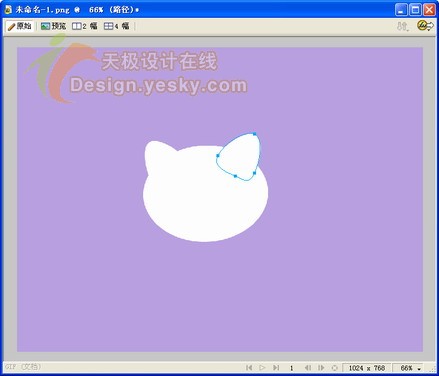Select the bottom anchor point of the ear path
This screenshot has height=376, width=439.
click(235, 176)
